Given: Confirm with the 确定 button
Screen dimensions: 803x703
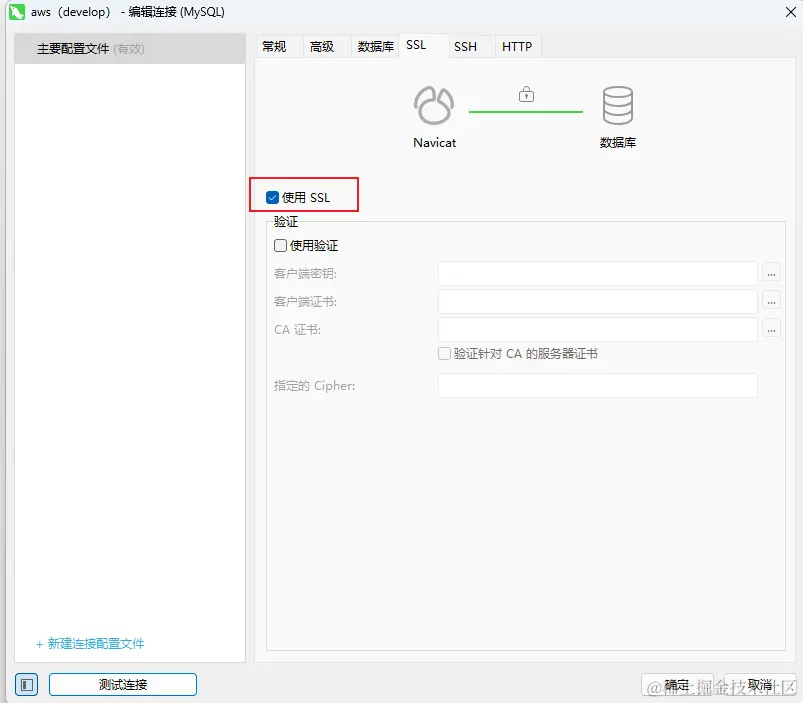Looking at the screenshot, I should 677,685.
